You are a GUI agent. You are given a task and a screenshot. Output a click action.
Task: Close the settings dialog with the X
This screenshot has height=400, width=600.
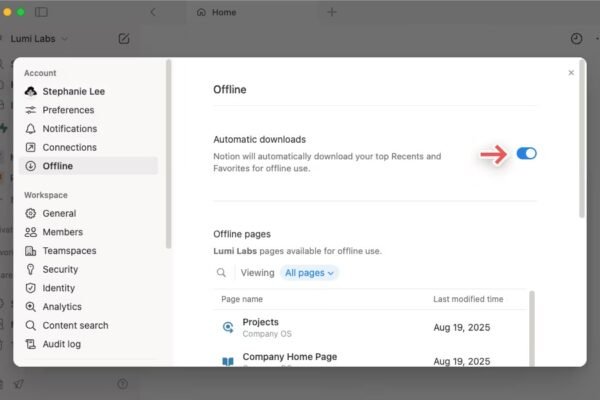(571, 73)
